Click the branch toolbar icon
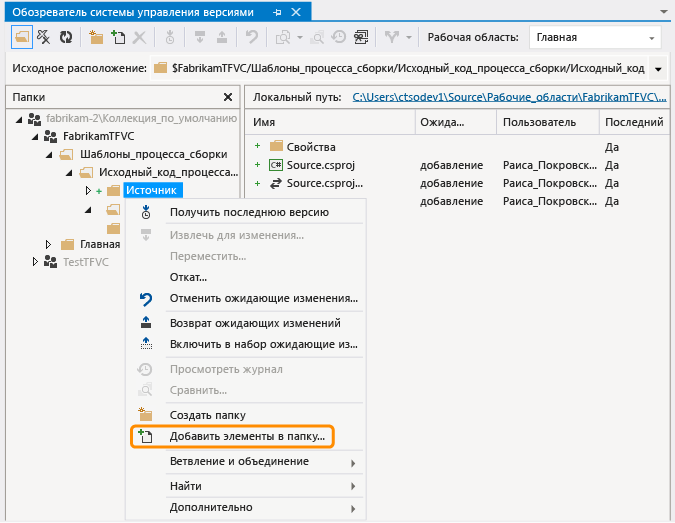 [392, 37]
